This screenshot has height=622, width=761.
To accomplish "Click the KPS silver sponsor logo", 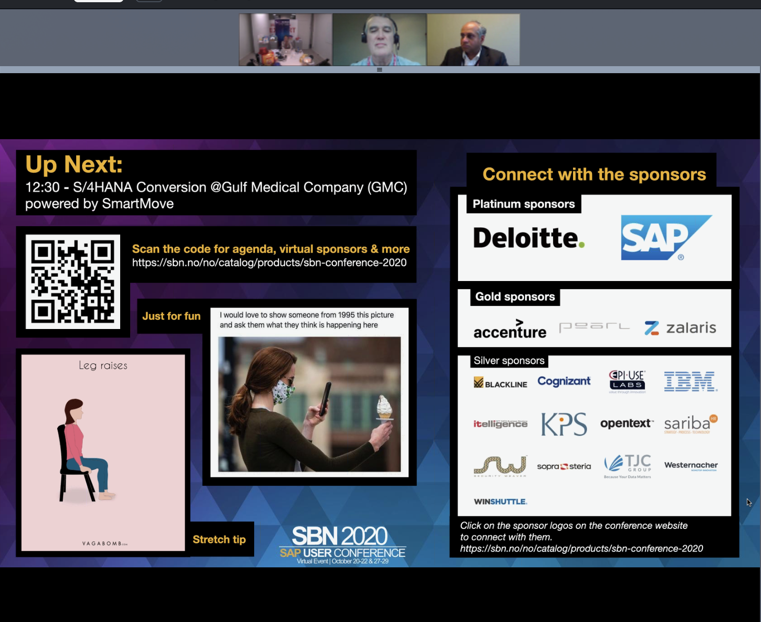I will 564,424.
